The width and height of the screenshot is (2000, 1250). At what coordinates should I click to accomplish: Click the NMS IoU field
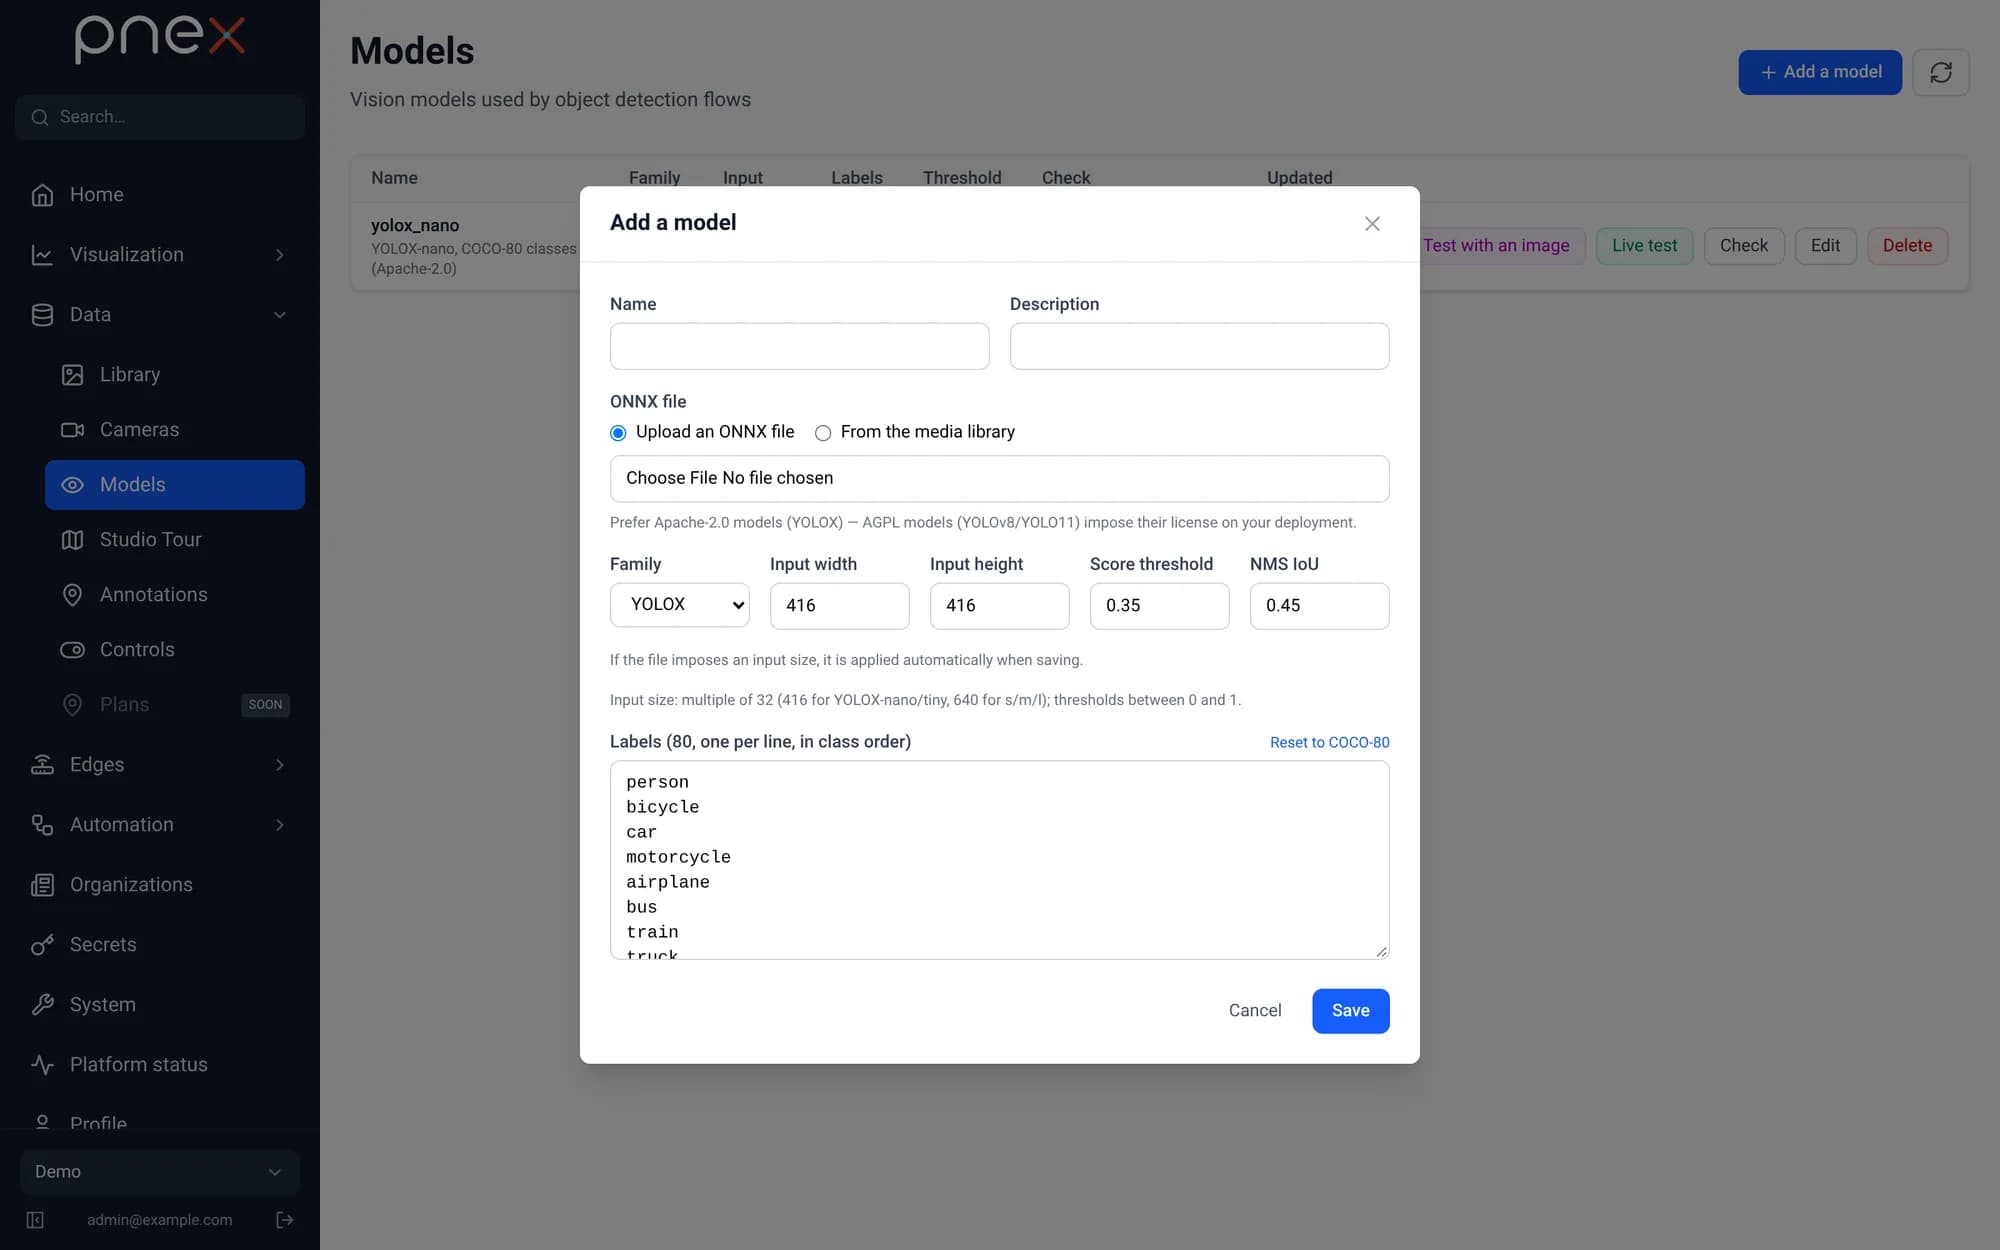(x=1320, y=606)
